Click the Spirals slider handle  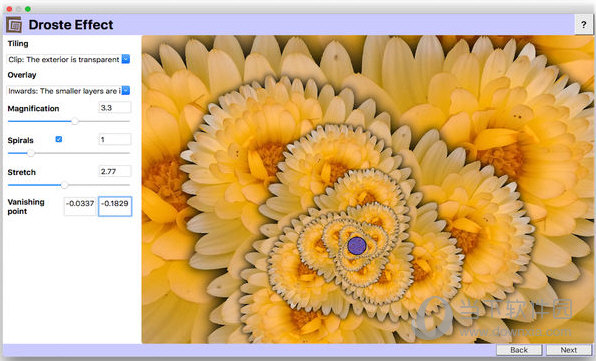pyautogui.click(x=31, y=153)
